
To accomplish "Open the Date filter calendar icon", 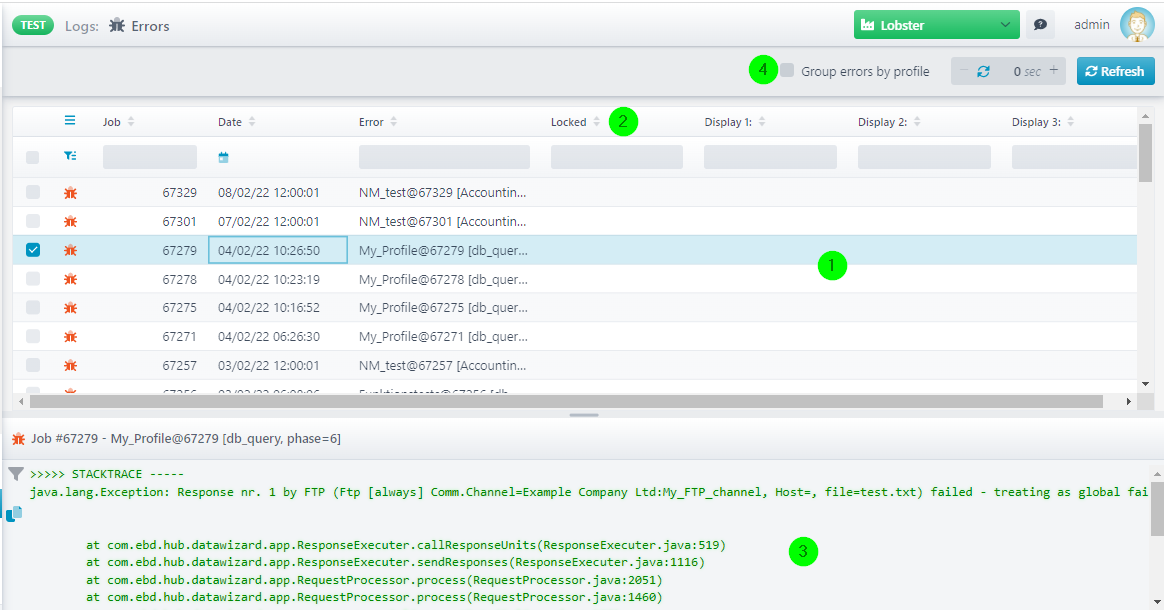I will (x=223, y=157).
